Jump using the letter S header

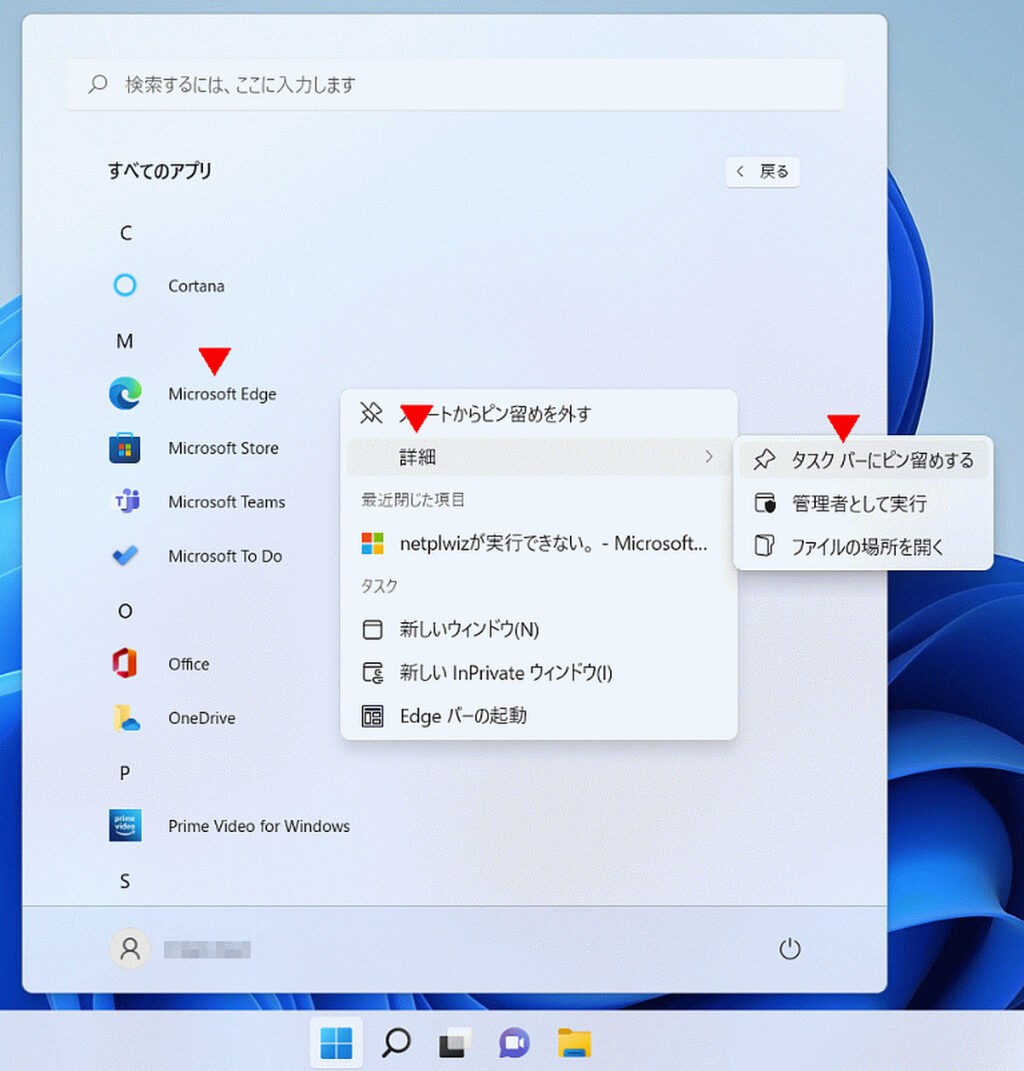pos(124,880)
